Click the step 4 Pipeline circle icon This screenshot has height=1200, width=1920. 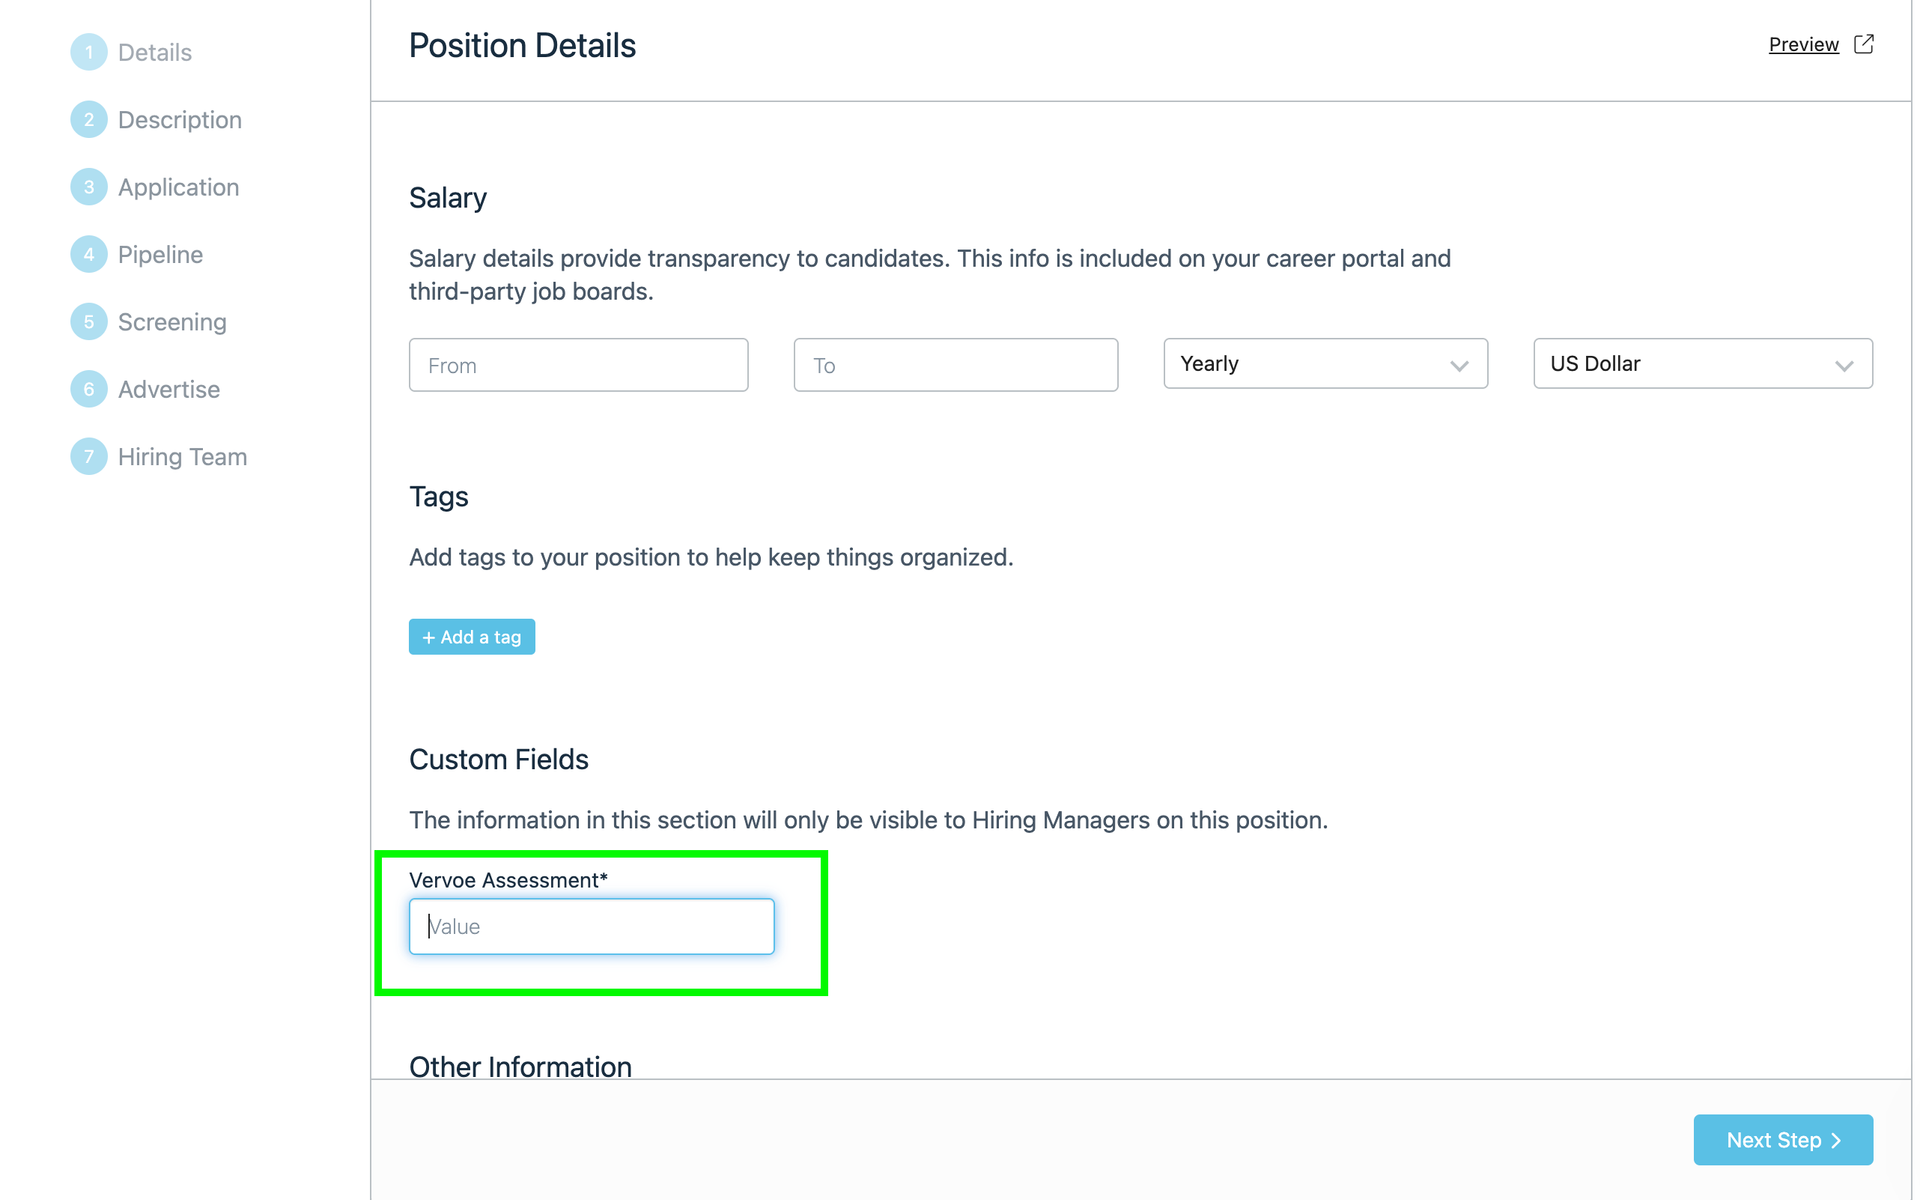[x=89, y=254]
